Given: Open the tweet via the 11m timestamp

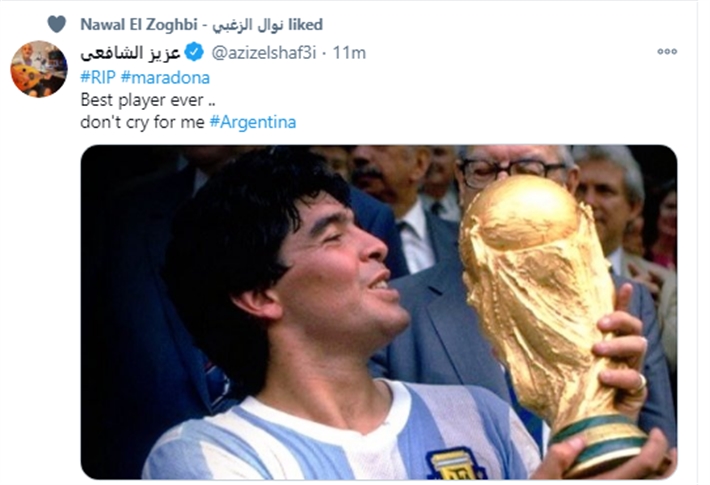Looking at the screenshot, I should [349, 53].
